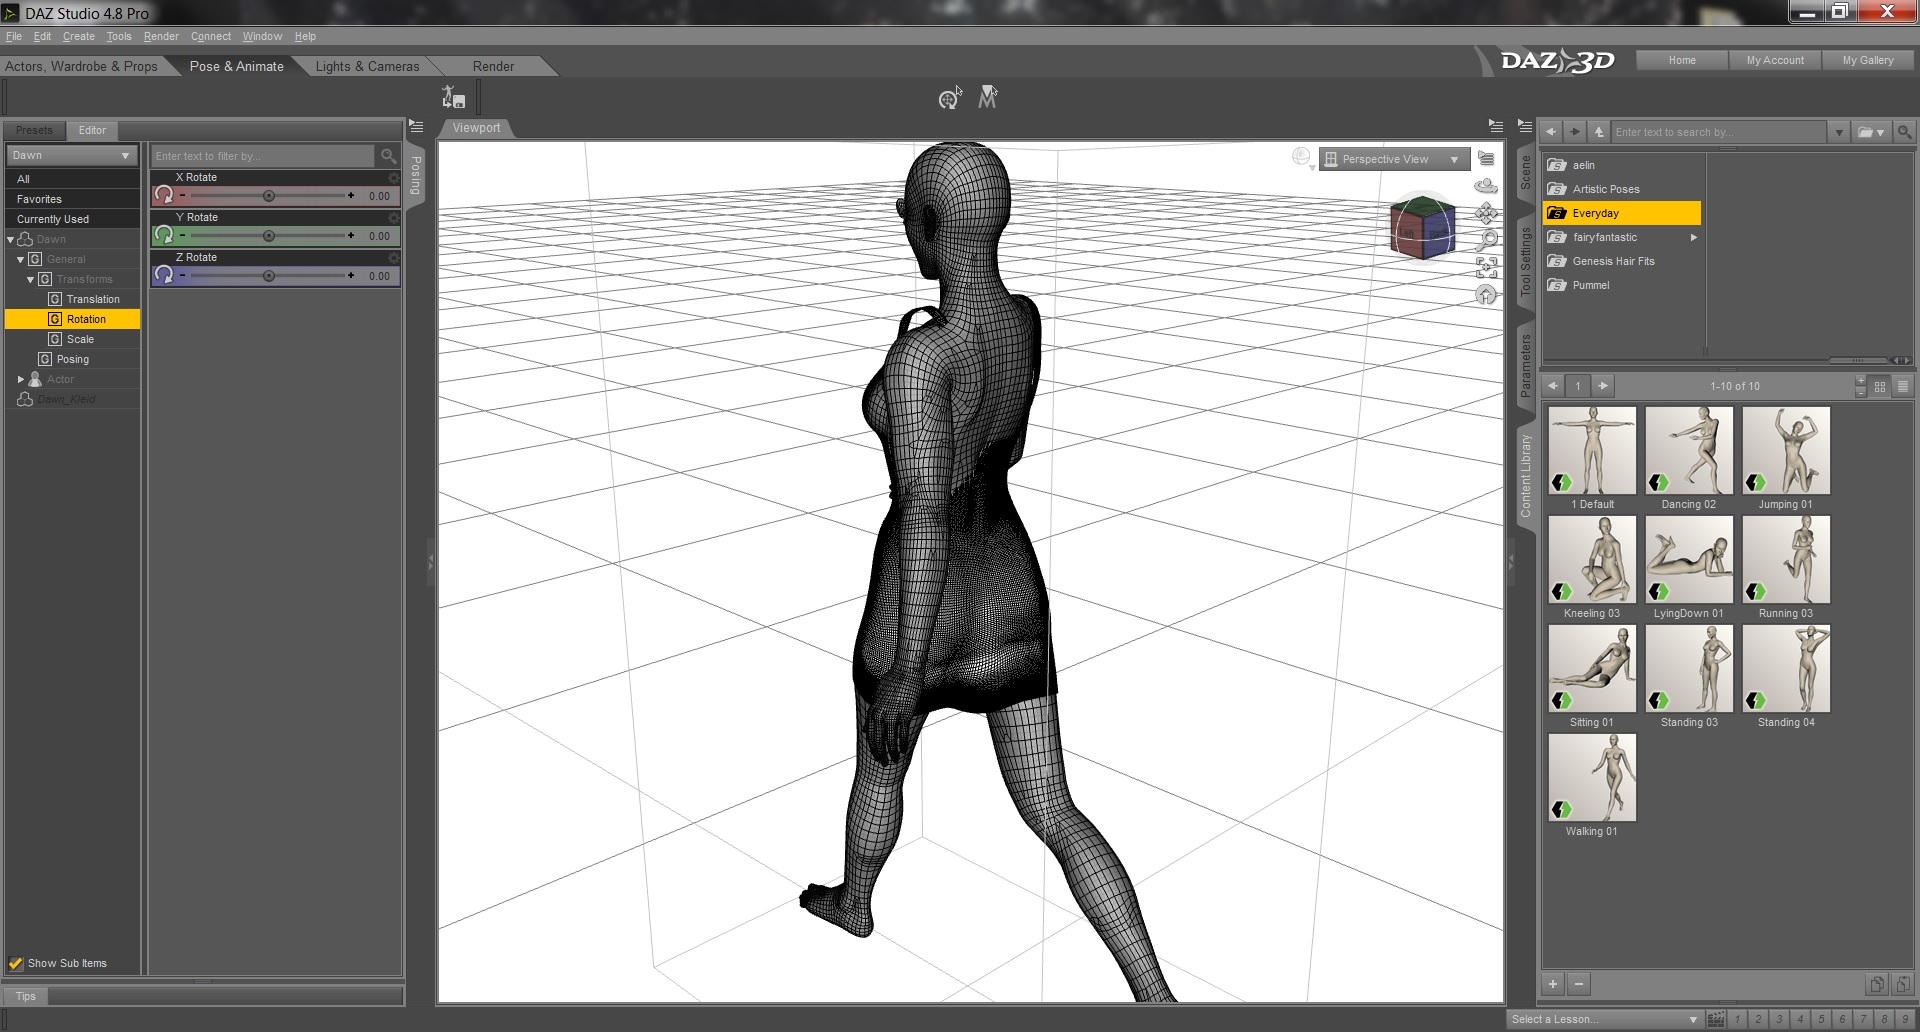The width and height of the screenshot is (1920, 1032).
Task: Click the content library up-level arrow
Action: point(1599,132)
